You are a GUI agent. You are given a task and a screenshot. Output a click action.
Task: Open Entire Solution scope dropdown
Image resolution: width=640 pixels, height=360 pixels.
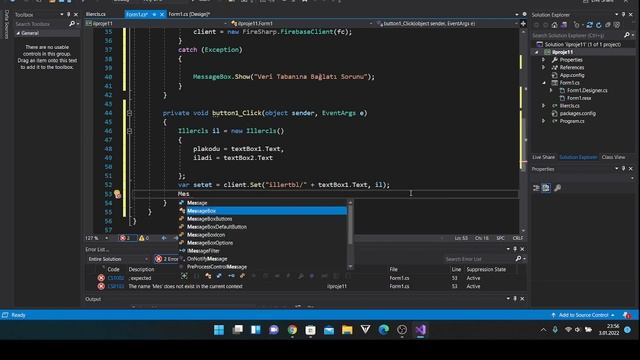(118, 259)
